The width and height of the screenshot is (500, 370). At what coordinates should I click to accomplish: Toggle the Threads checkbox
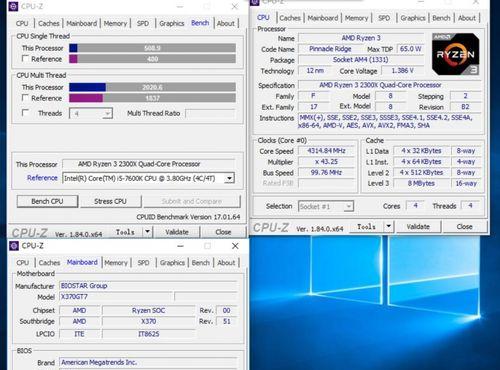point(25,113)
